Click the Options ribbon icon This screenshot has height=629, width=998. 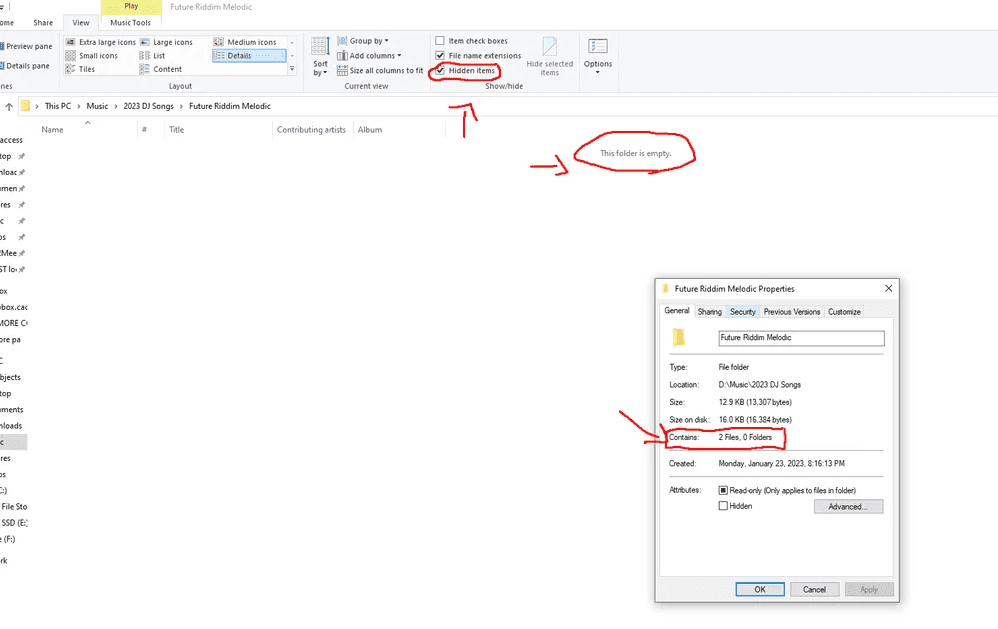click(598, 53)
